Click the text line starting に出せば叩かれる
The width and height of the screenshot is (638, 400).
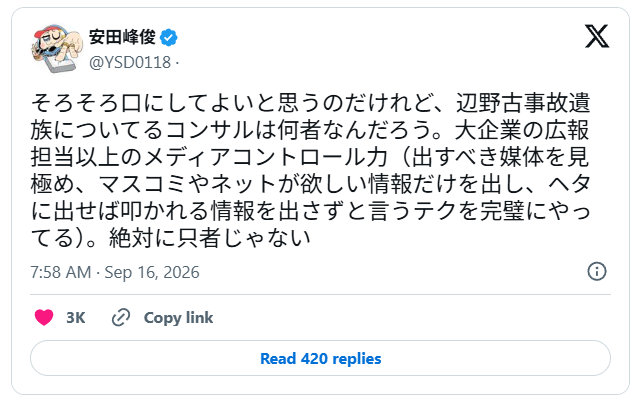[310, 211]
